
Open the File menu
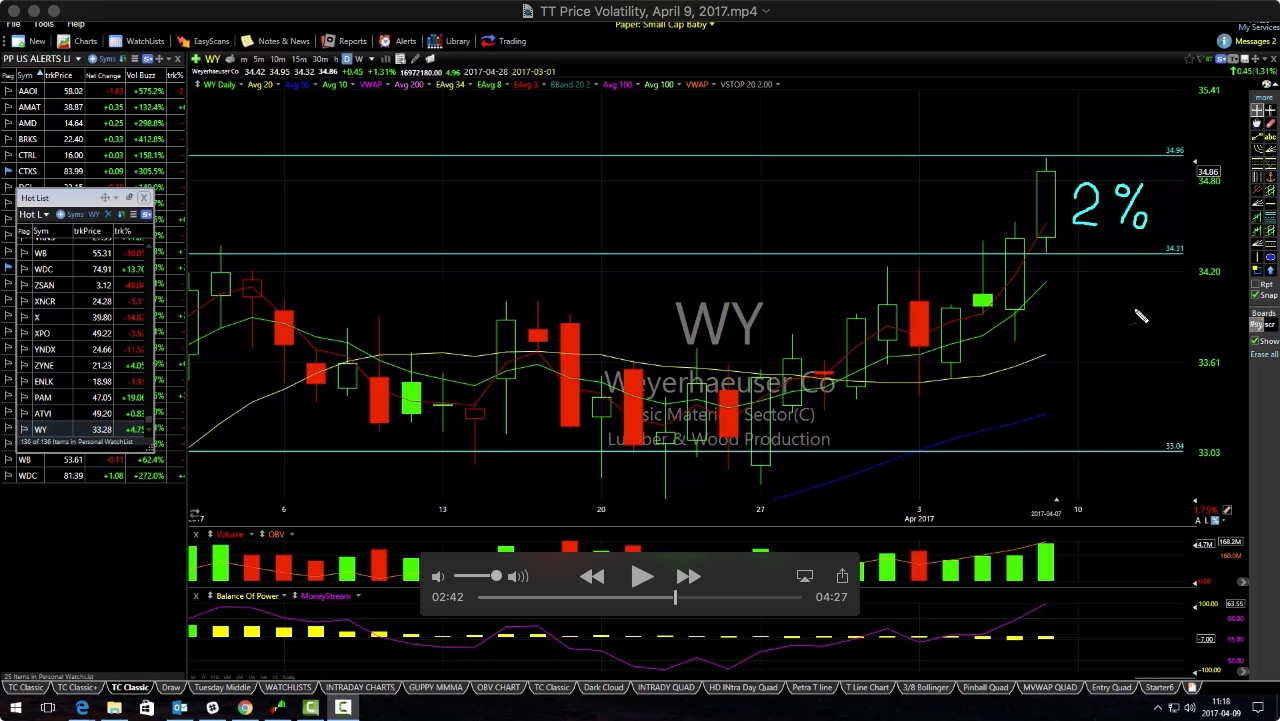[13, 24]
